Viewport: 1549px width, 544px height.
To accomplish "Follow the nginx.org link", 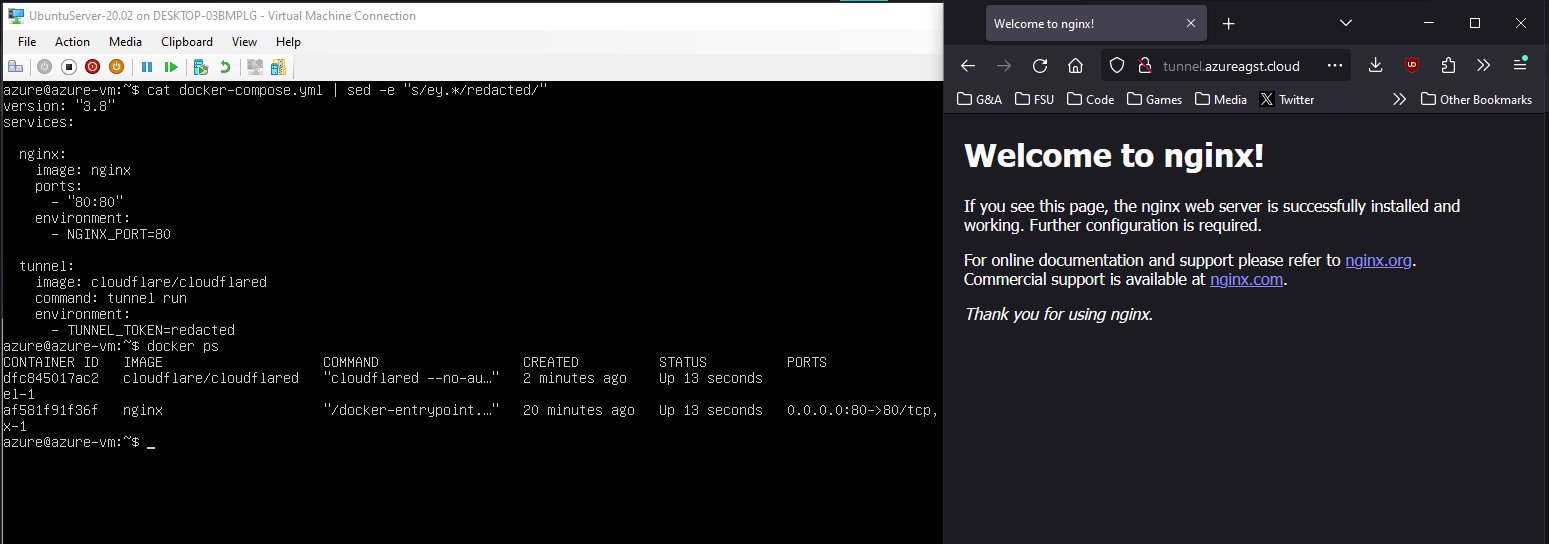I will pos(1378,260).
